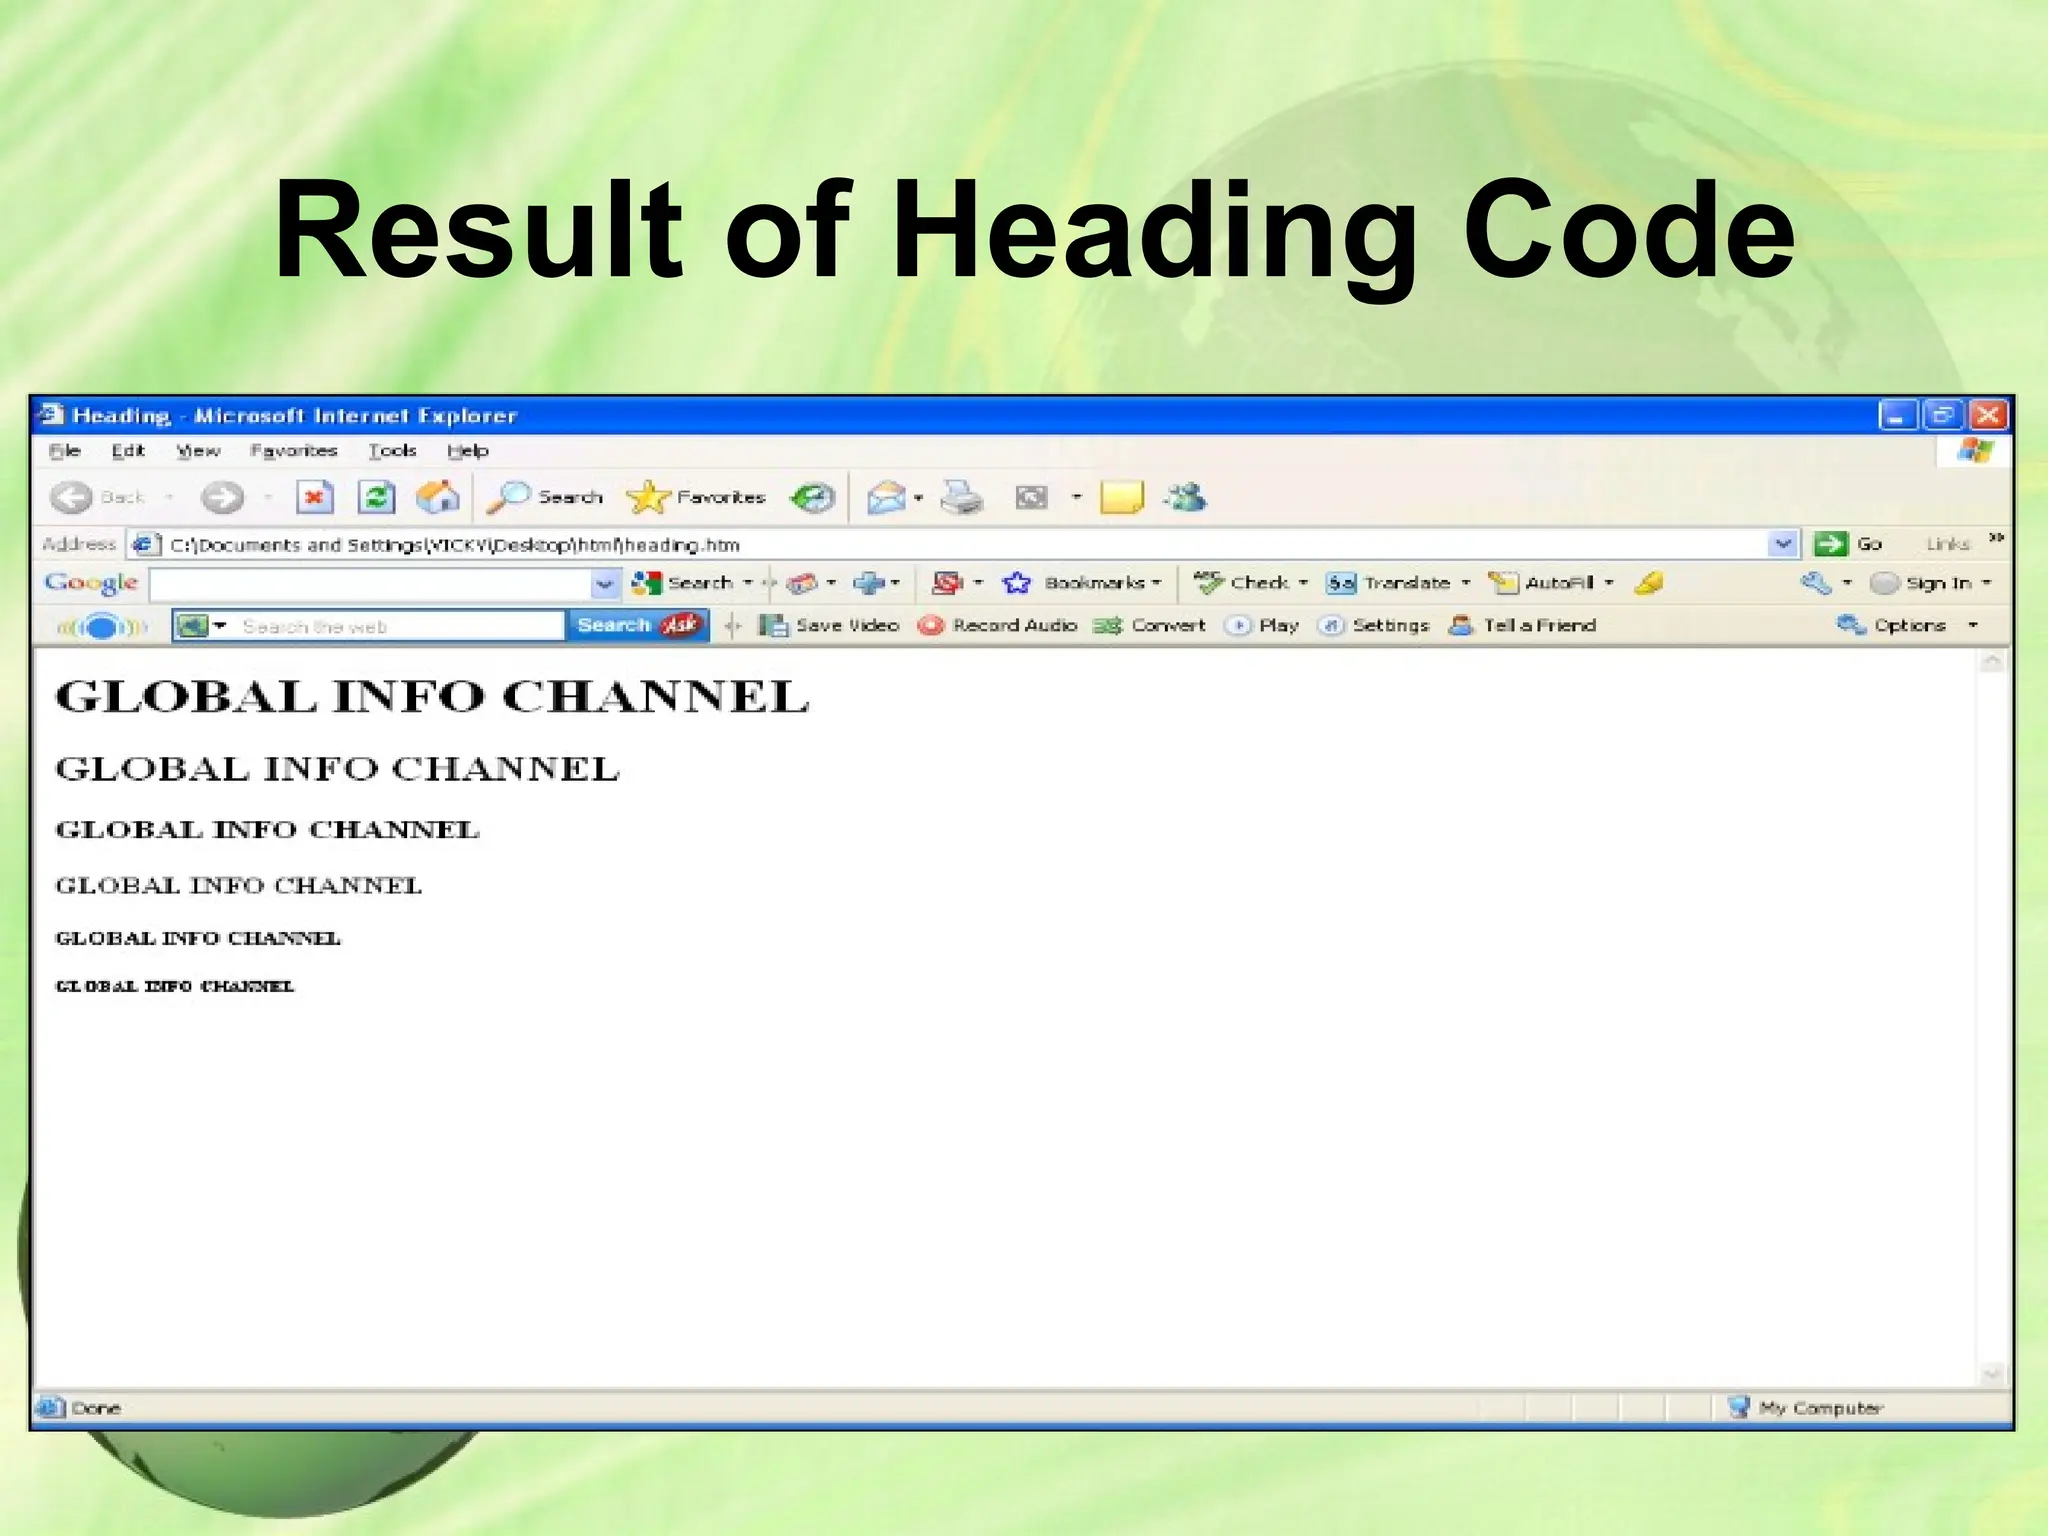Click the scrollbar up arrow on the page
Image resolution: width=2048 pixels, height=1536 pixels.
1992,662
